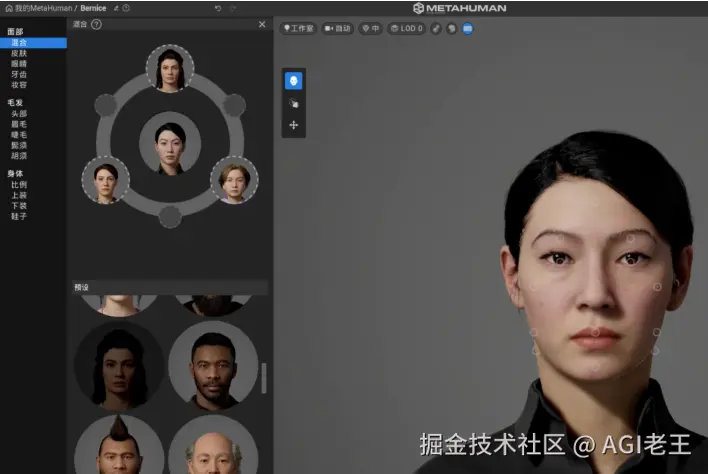Select 胡须 under 毛发
708x474 pixels.
pos(19,156)
